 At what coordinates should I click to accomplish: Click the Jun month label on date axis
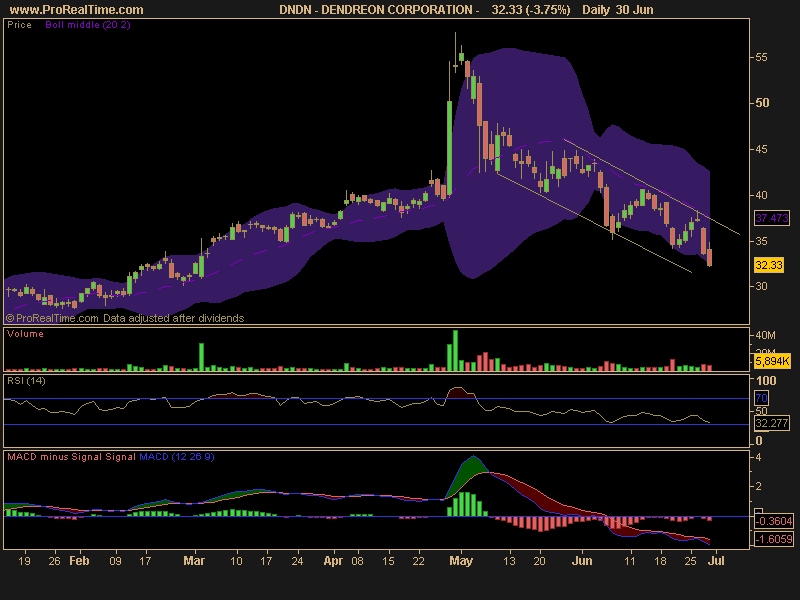pyautogui.click(x=582, y=561)
